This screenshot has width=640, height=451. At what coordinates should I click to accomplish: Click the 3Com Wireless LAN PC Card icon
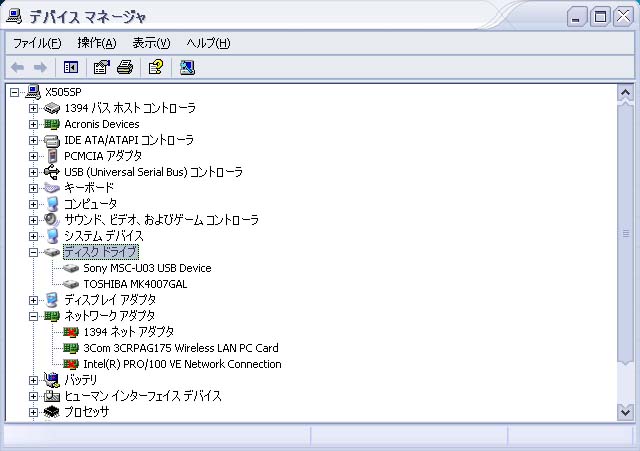pos(71,348)
